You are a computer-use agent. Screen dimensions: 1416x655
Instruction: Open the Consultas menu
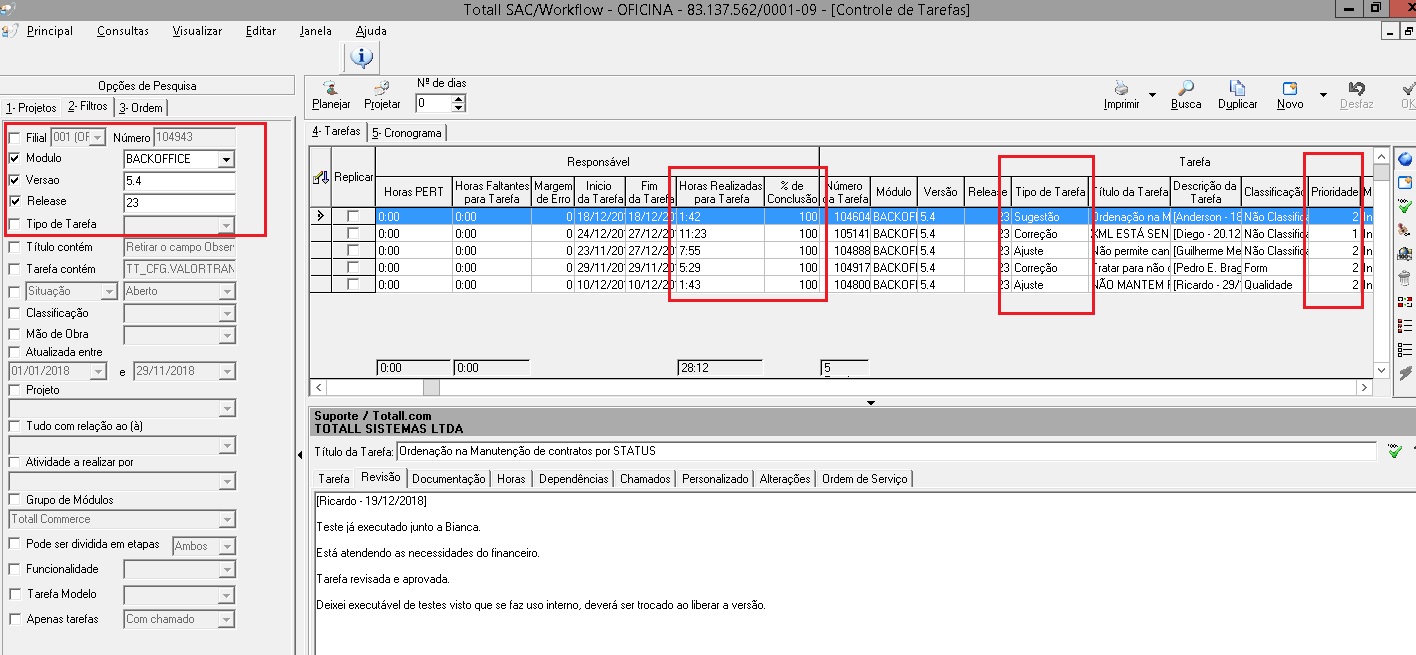123,31
